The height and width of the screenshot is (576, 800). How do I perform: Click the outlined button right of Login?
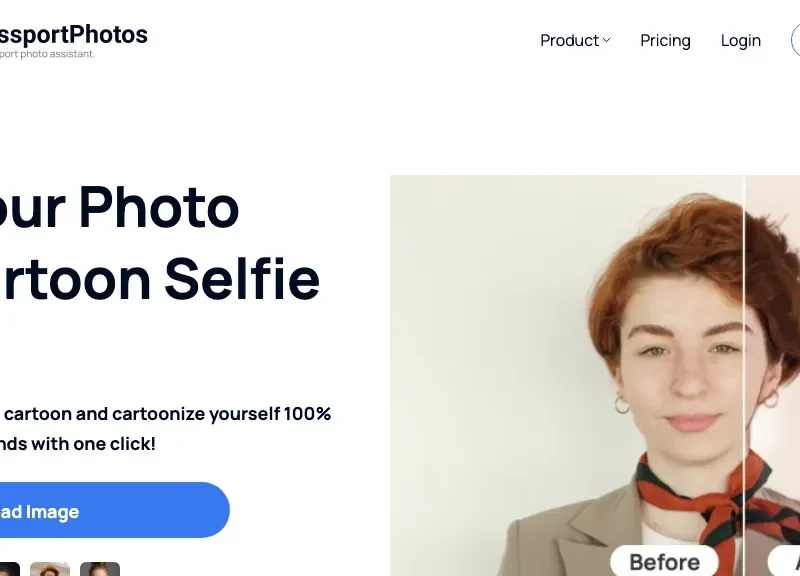795,40
